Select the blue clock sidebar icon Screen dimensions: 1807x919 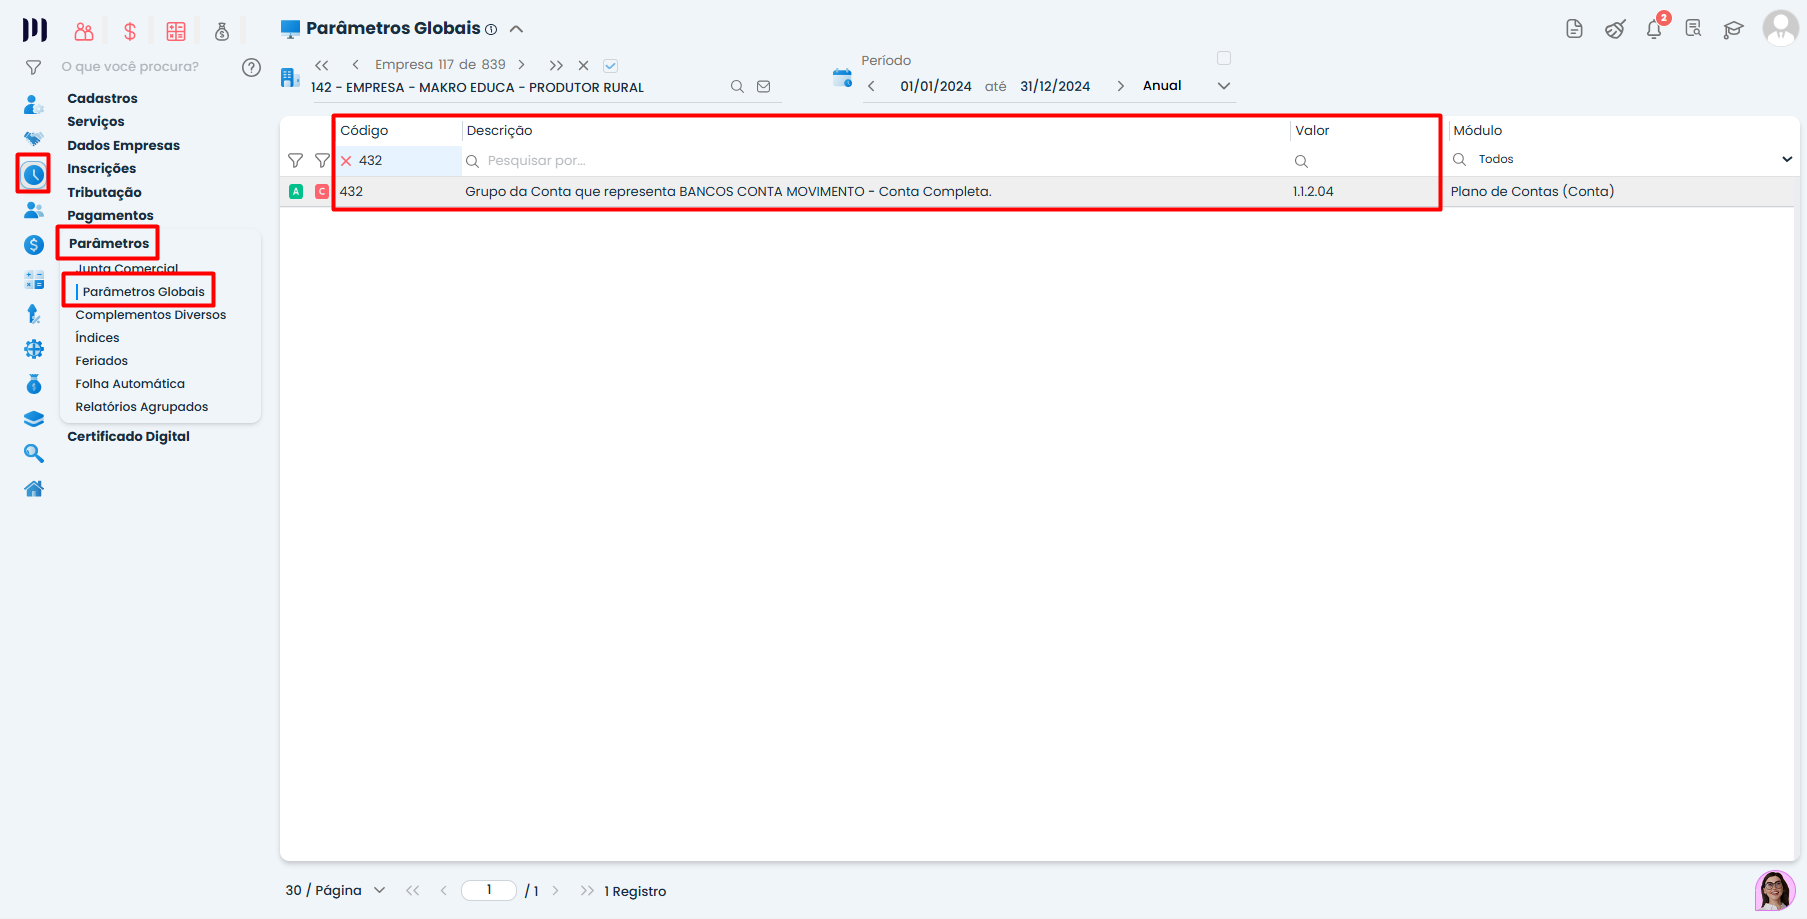[x=34, y=175]
